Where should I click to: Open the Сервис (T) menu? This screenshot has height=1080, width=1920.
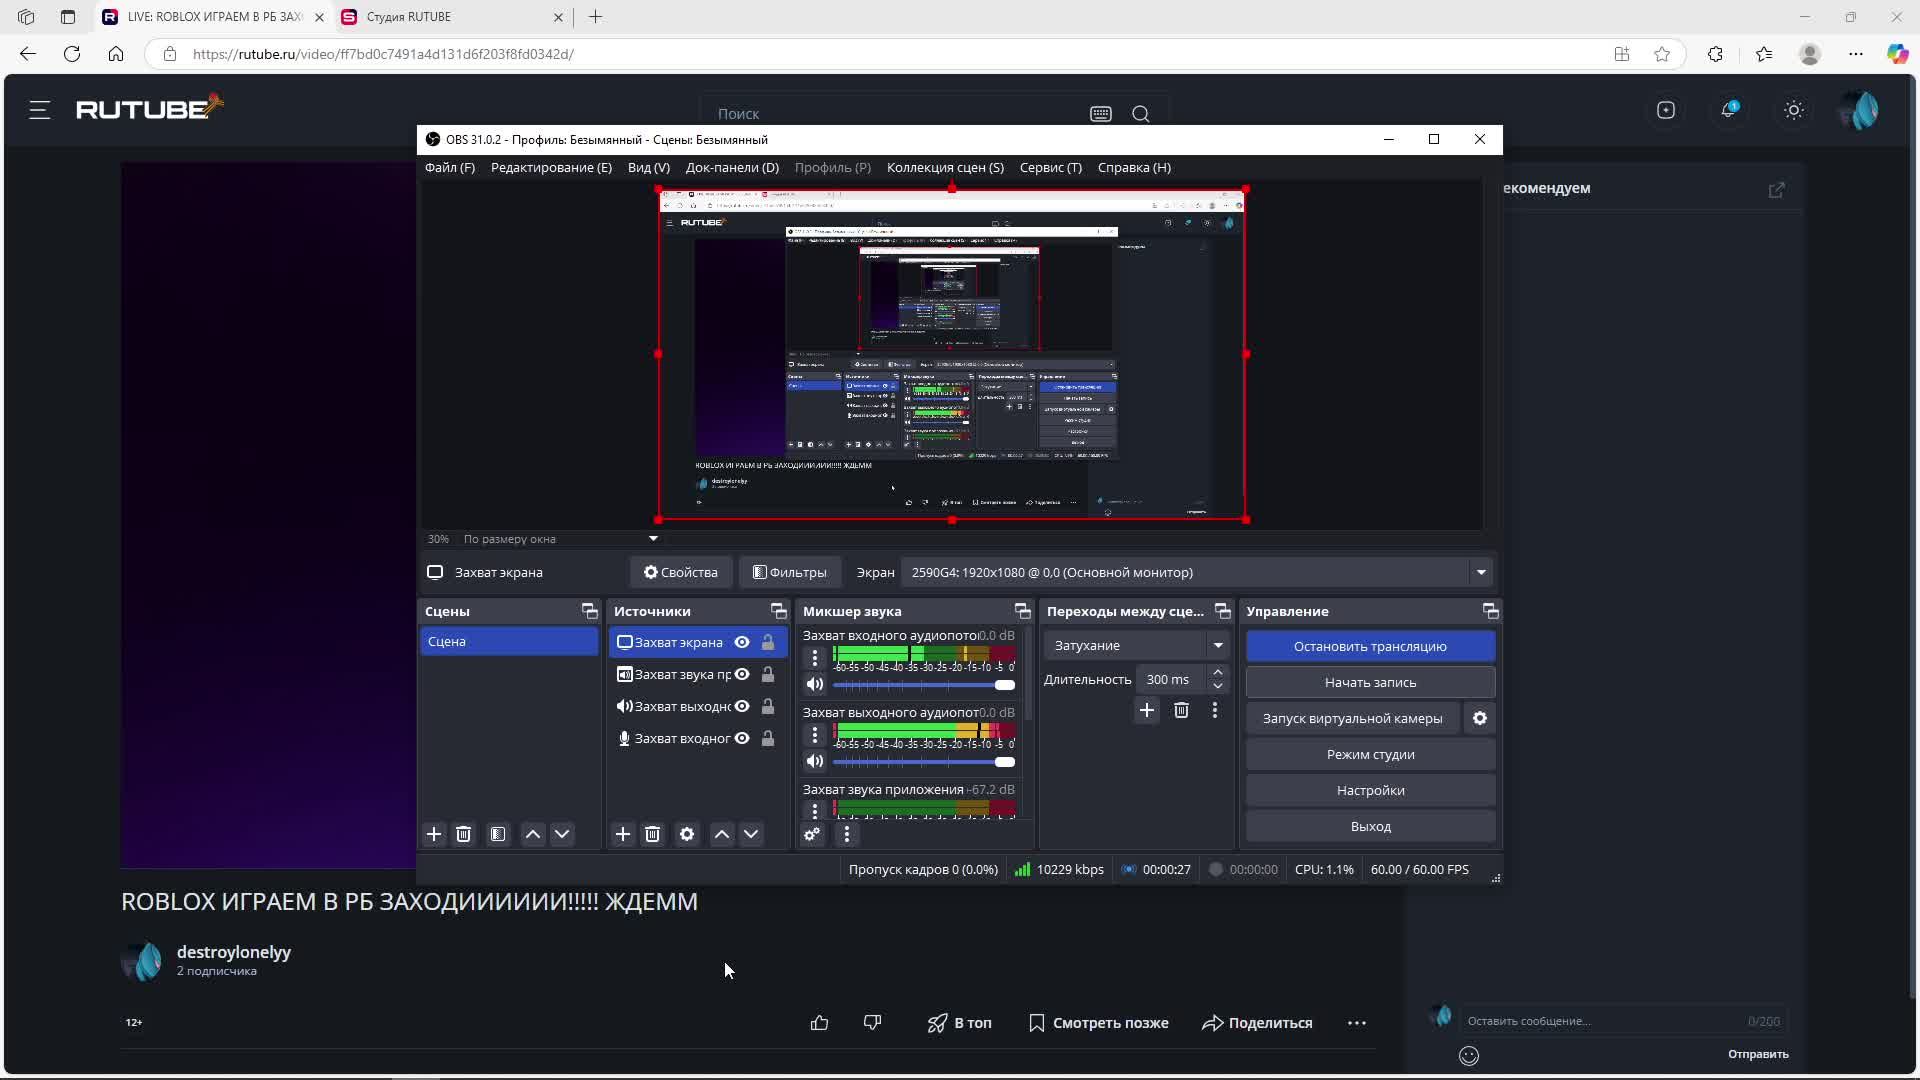pyautogui.click(x=1051, y=167)
